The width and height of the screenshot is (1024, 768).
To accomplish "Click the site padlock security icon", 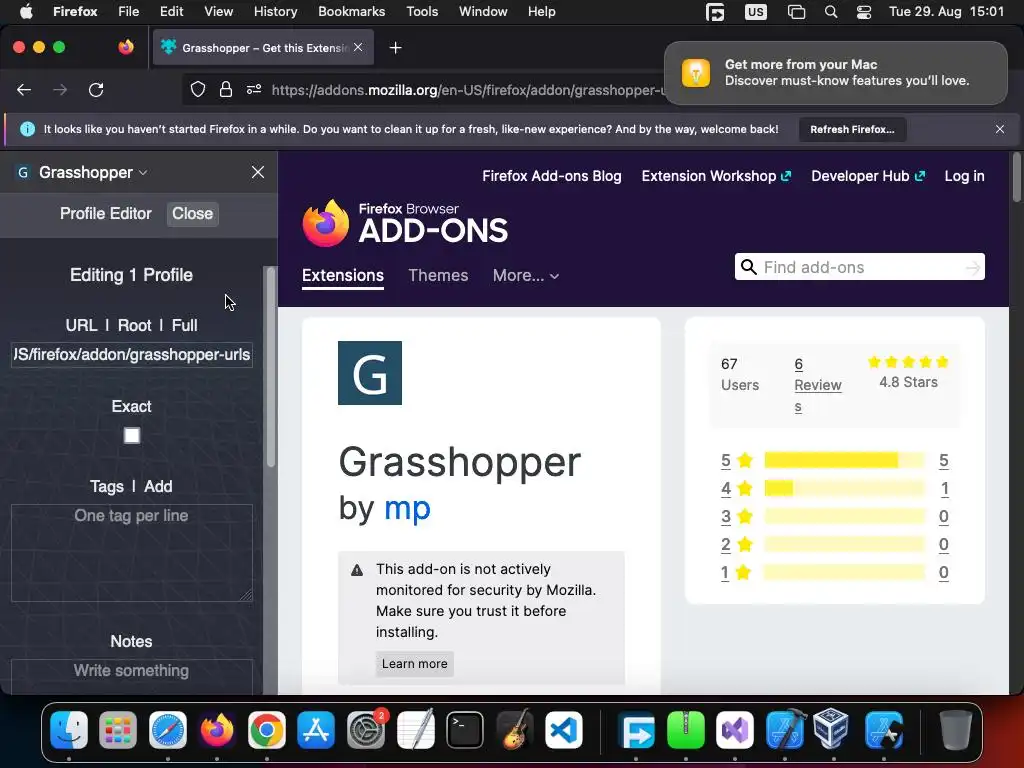I will (x=226, y=89).
